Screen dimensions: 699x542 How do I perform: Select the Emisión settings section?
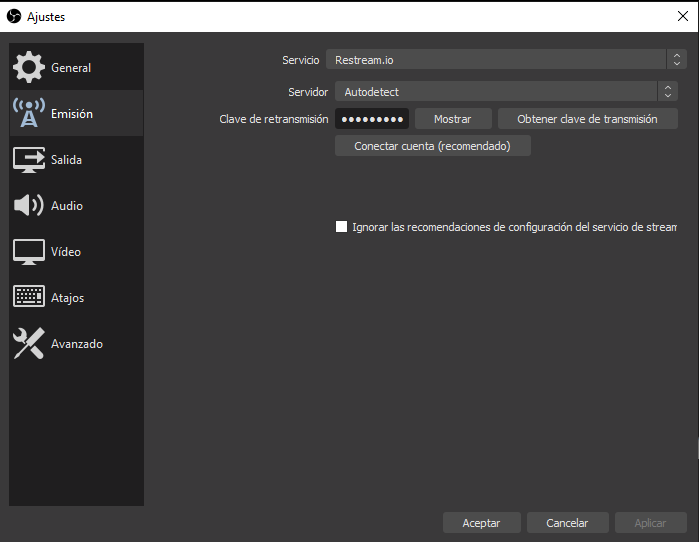click(x=76, y=113)
